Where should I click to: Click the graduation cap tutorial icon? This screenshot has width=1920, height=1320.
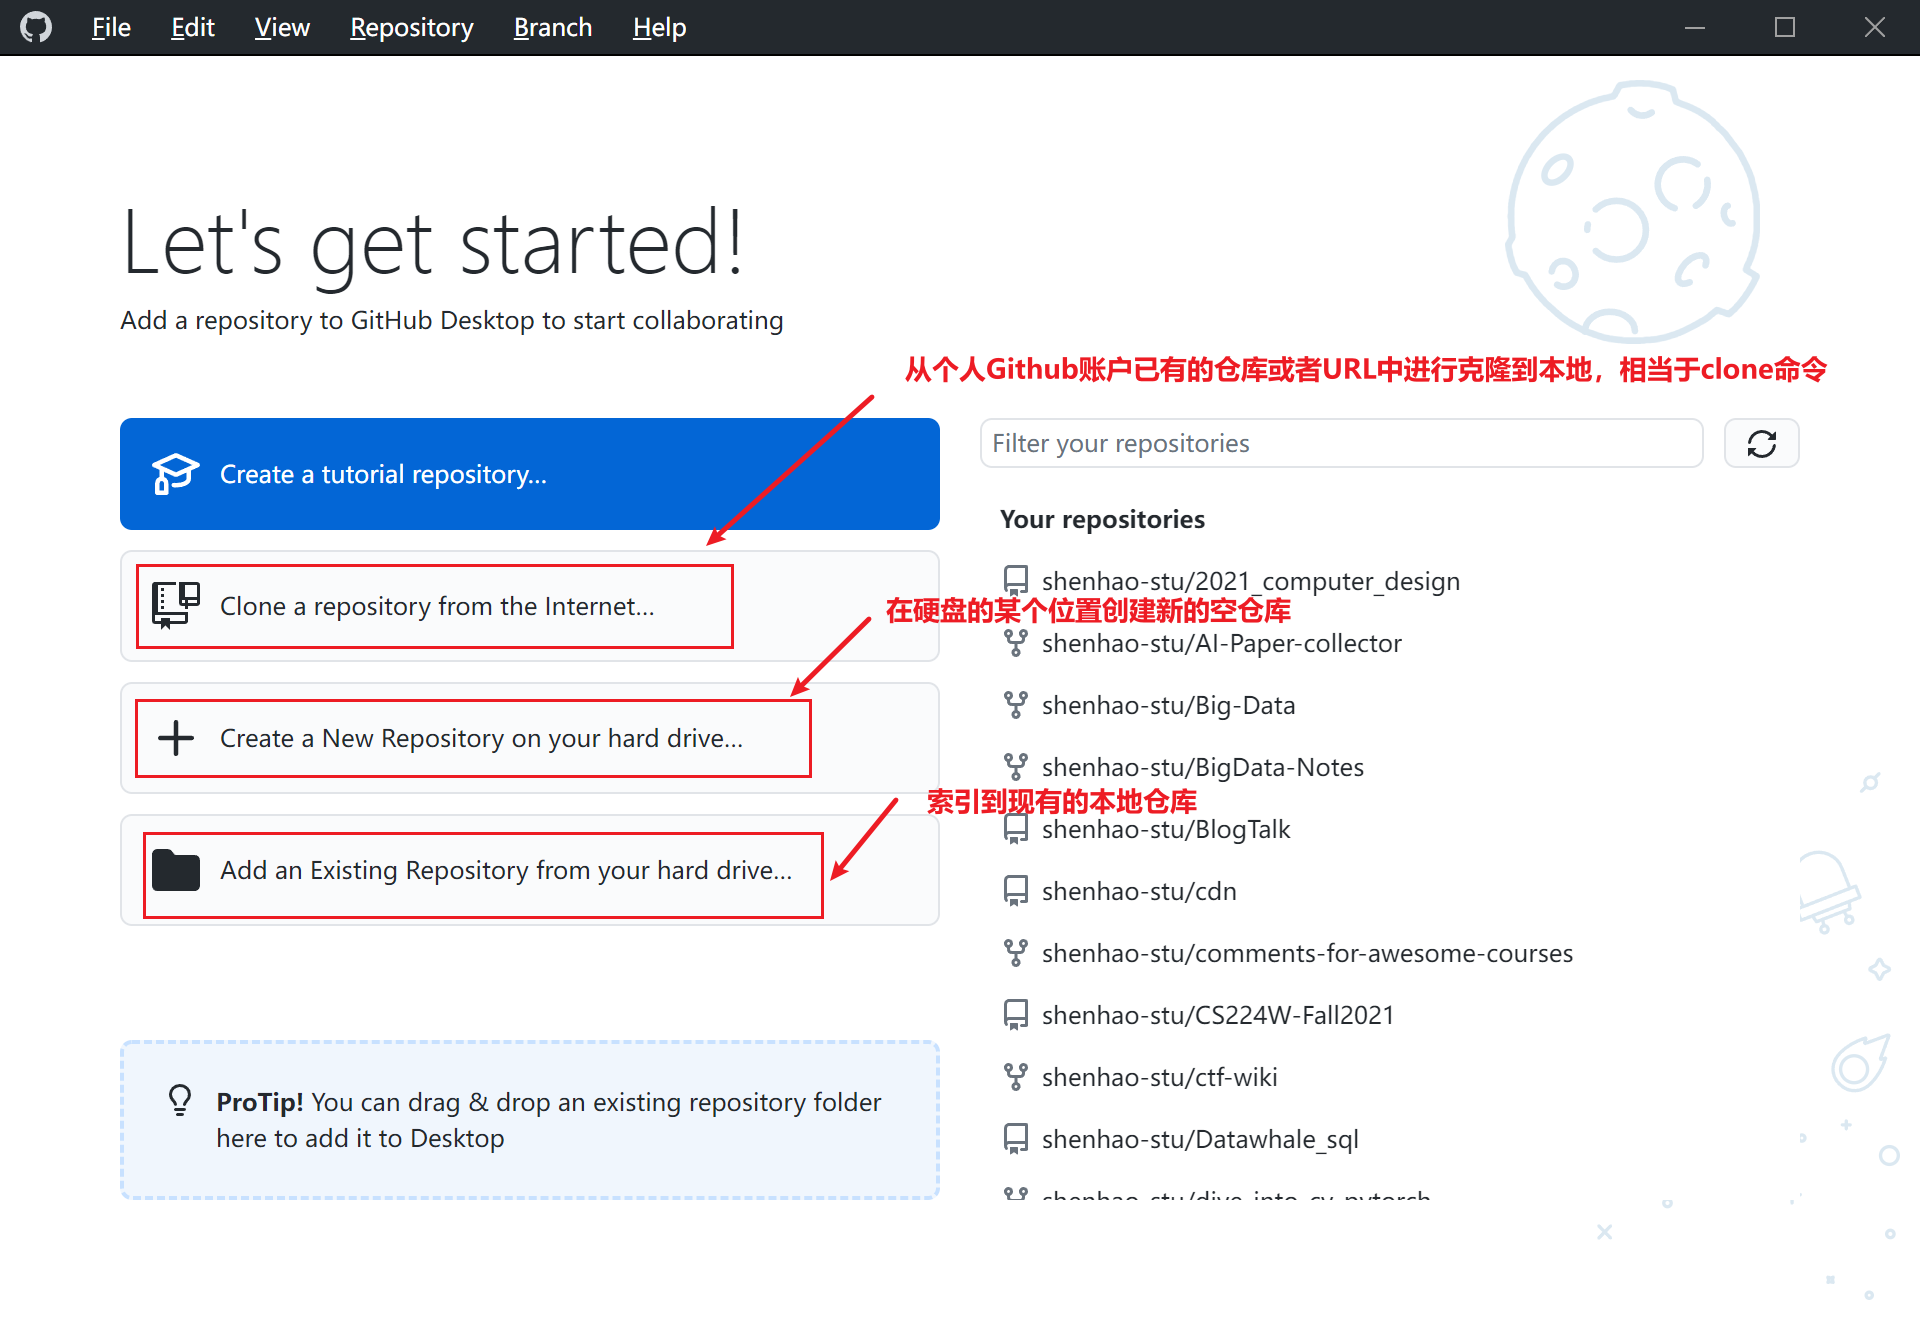click(x=175, y=474)
